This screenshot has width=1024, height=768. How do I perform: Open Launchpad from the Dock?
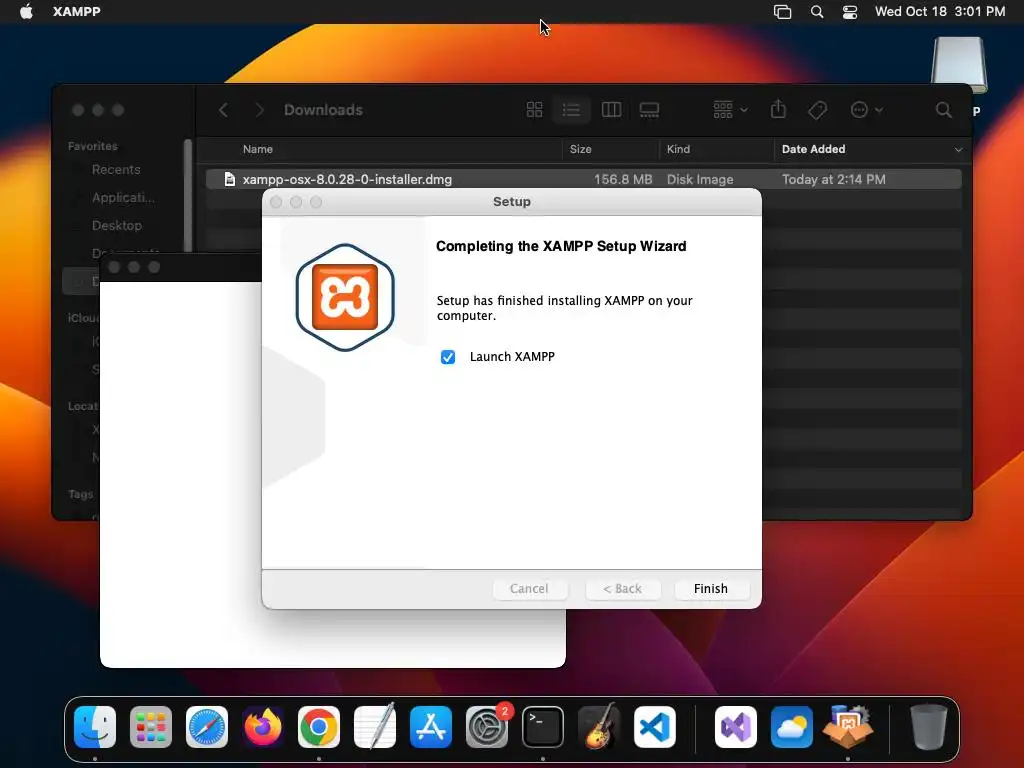coord(151,727)
